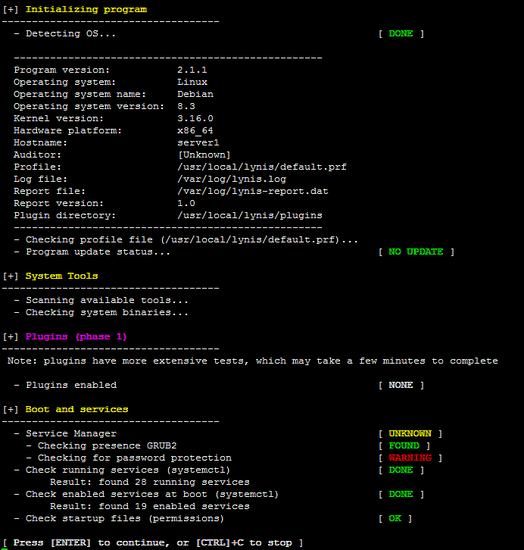Click 'Check running services (systemctl)' line

122,470
